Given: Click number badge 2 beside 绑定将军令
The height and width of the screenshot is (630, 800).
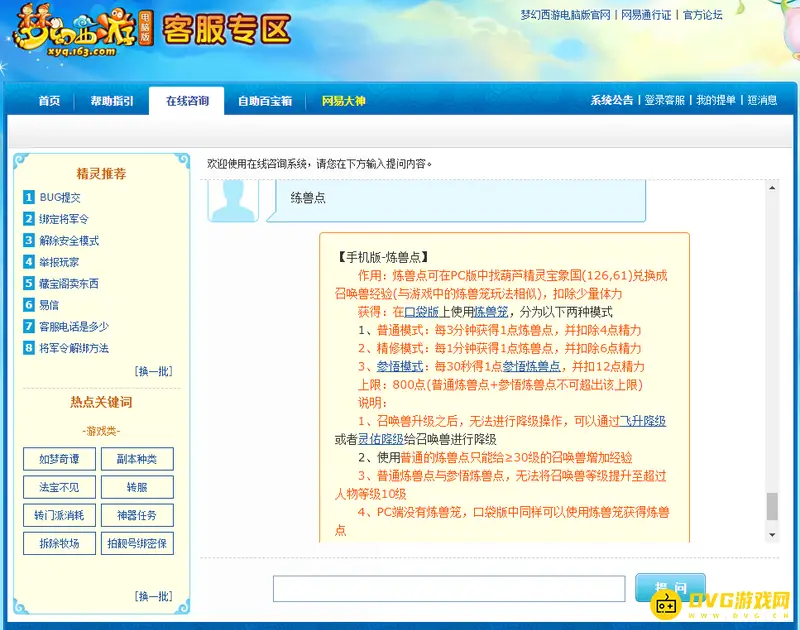Looking at the screenshot, I should tap(29, 219).
